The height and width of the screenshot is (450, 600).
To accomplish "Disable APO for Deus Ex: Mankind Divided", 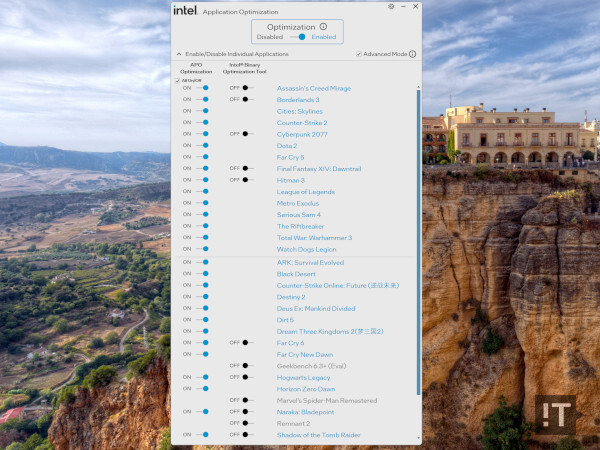I will [202, 308].
